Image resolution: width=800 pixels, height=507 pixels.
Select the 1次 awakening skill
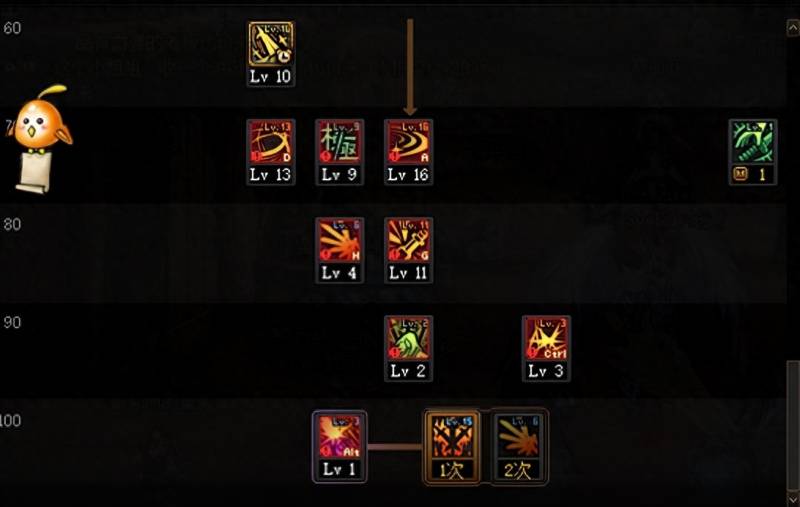(x=452, y=447)
